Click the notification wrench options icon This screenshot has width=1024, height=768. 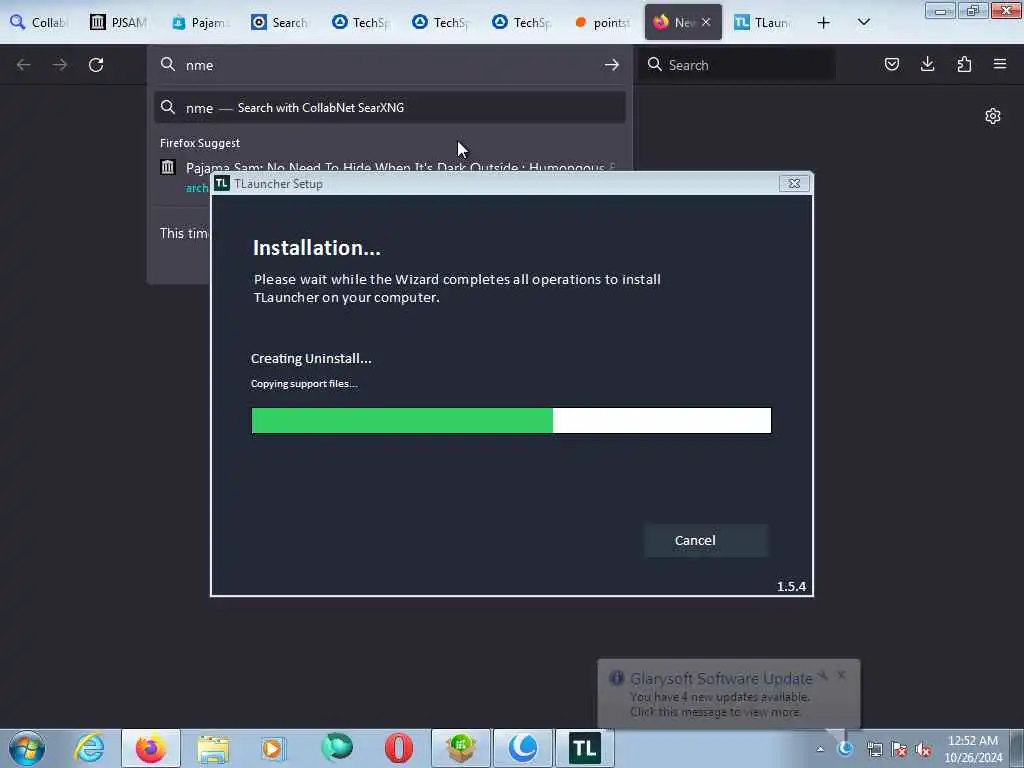(824, 675)
